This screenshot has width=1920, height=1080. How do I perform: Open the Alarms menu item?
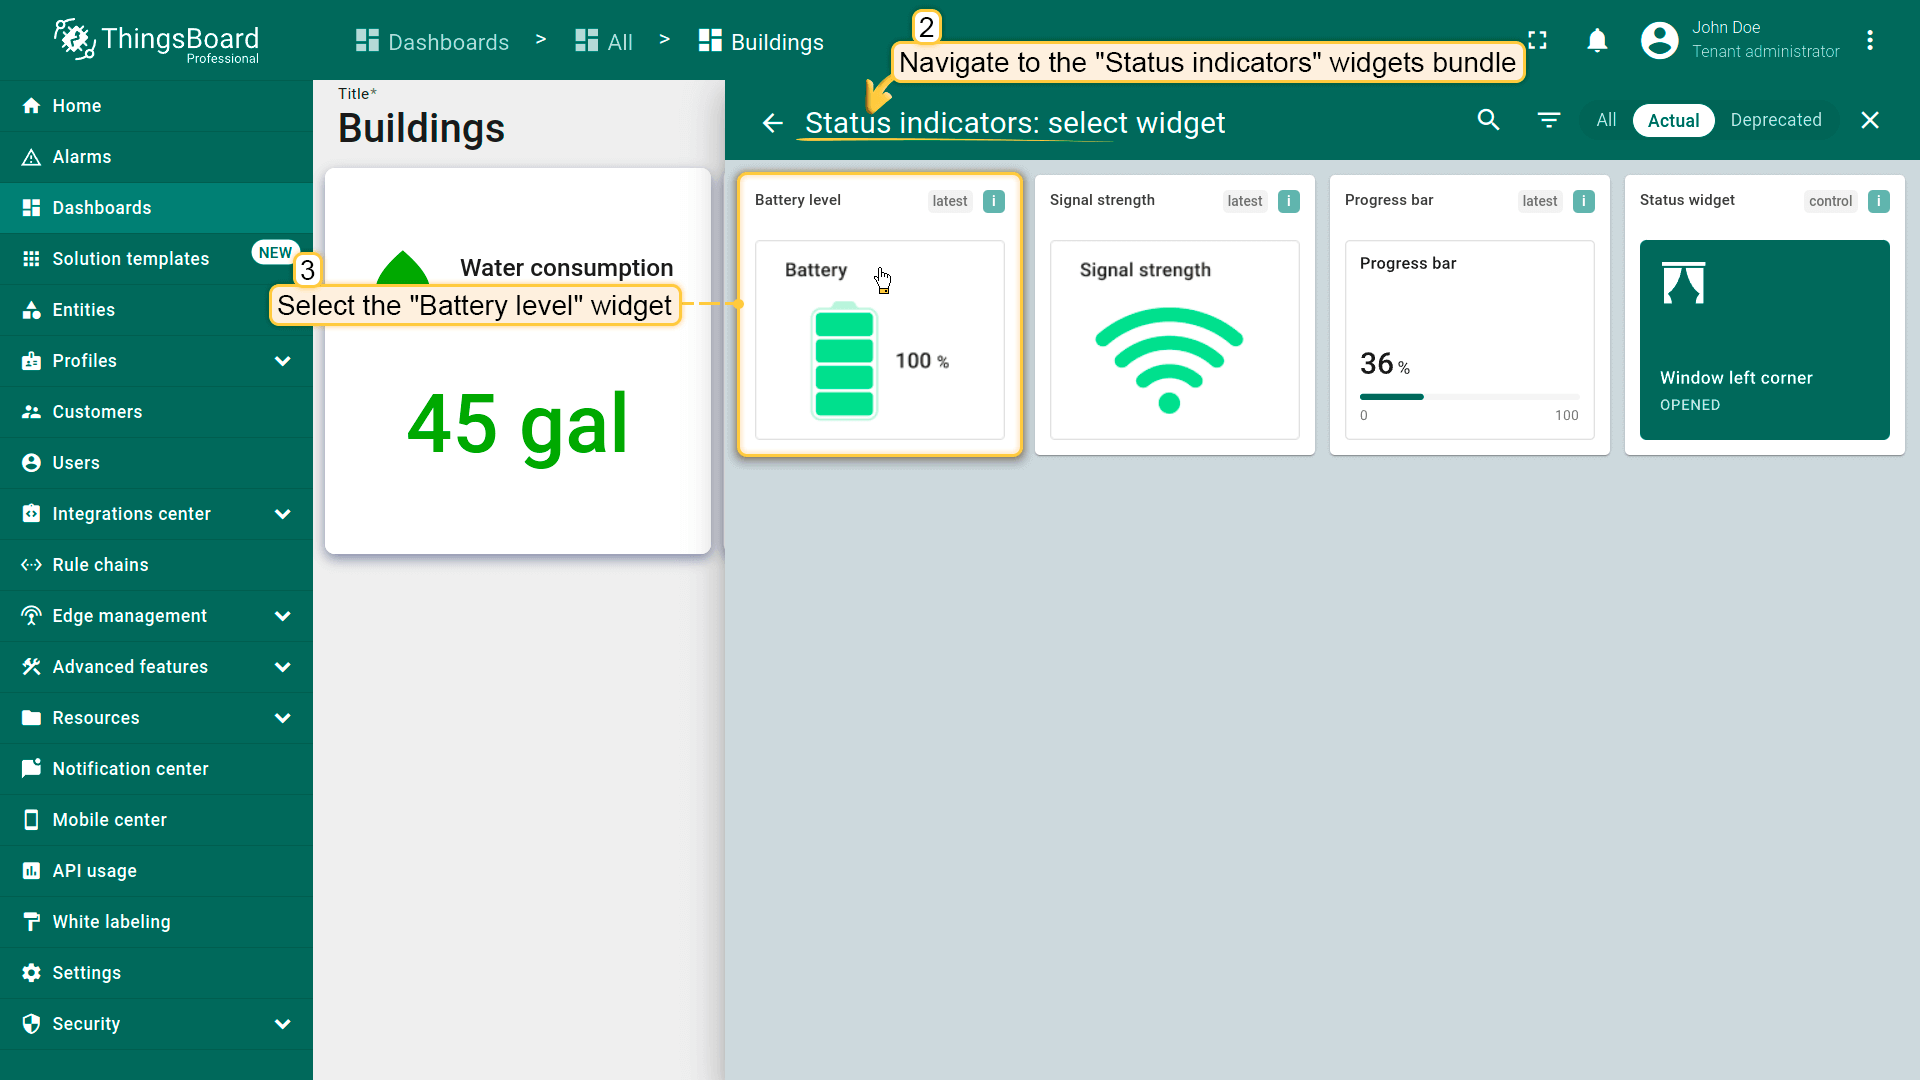(x=82, y=157)
